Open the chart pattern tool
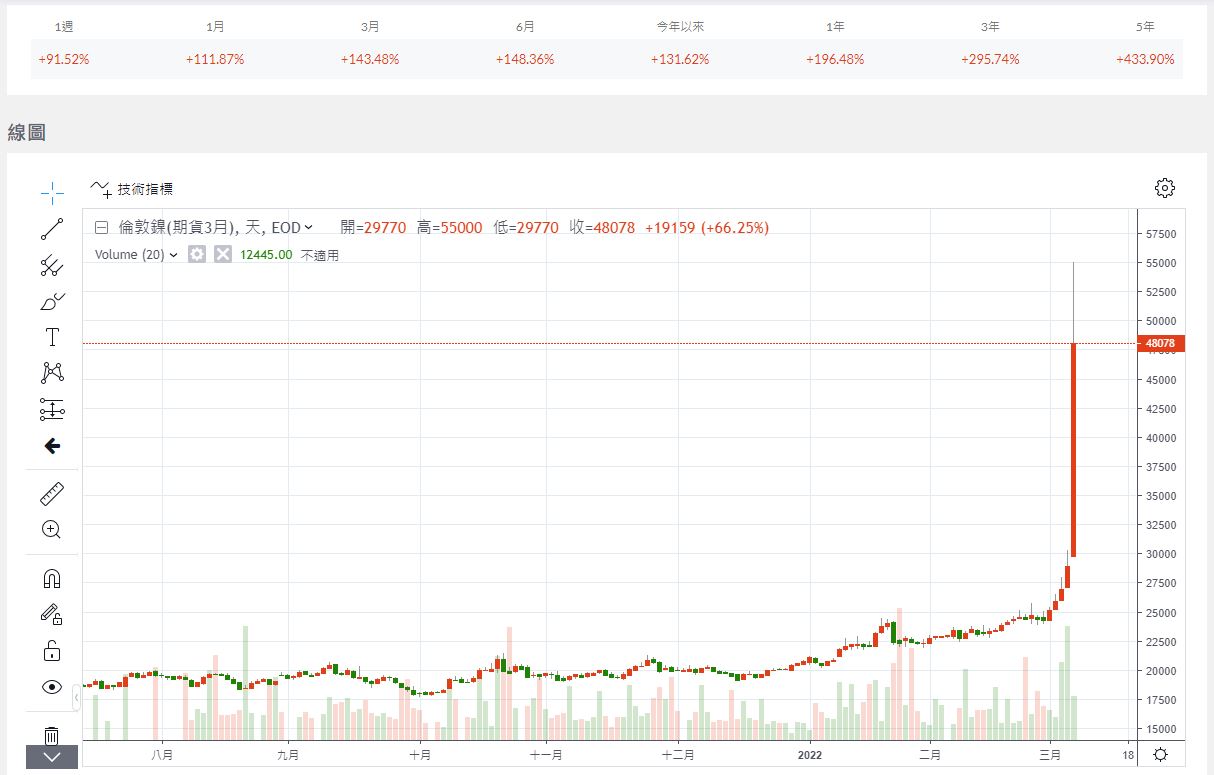The height and width of the screenshot is (775, 1214). (x=52, y=373)
